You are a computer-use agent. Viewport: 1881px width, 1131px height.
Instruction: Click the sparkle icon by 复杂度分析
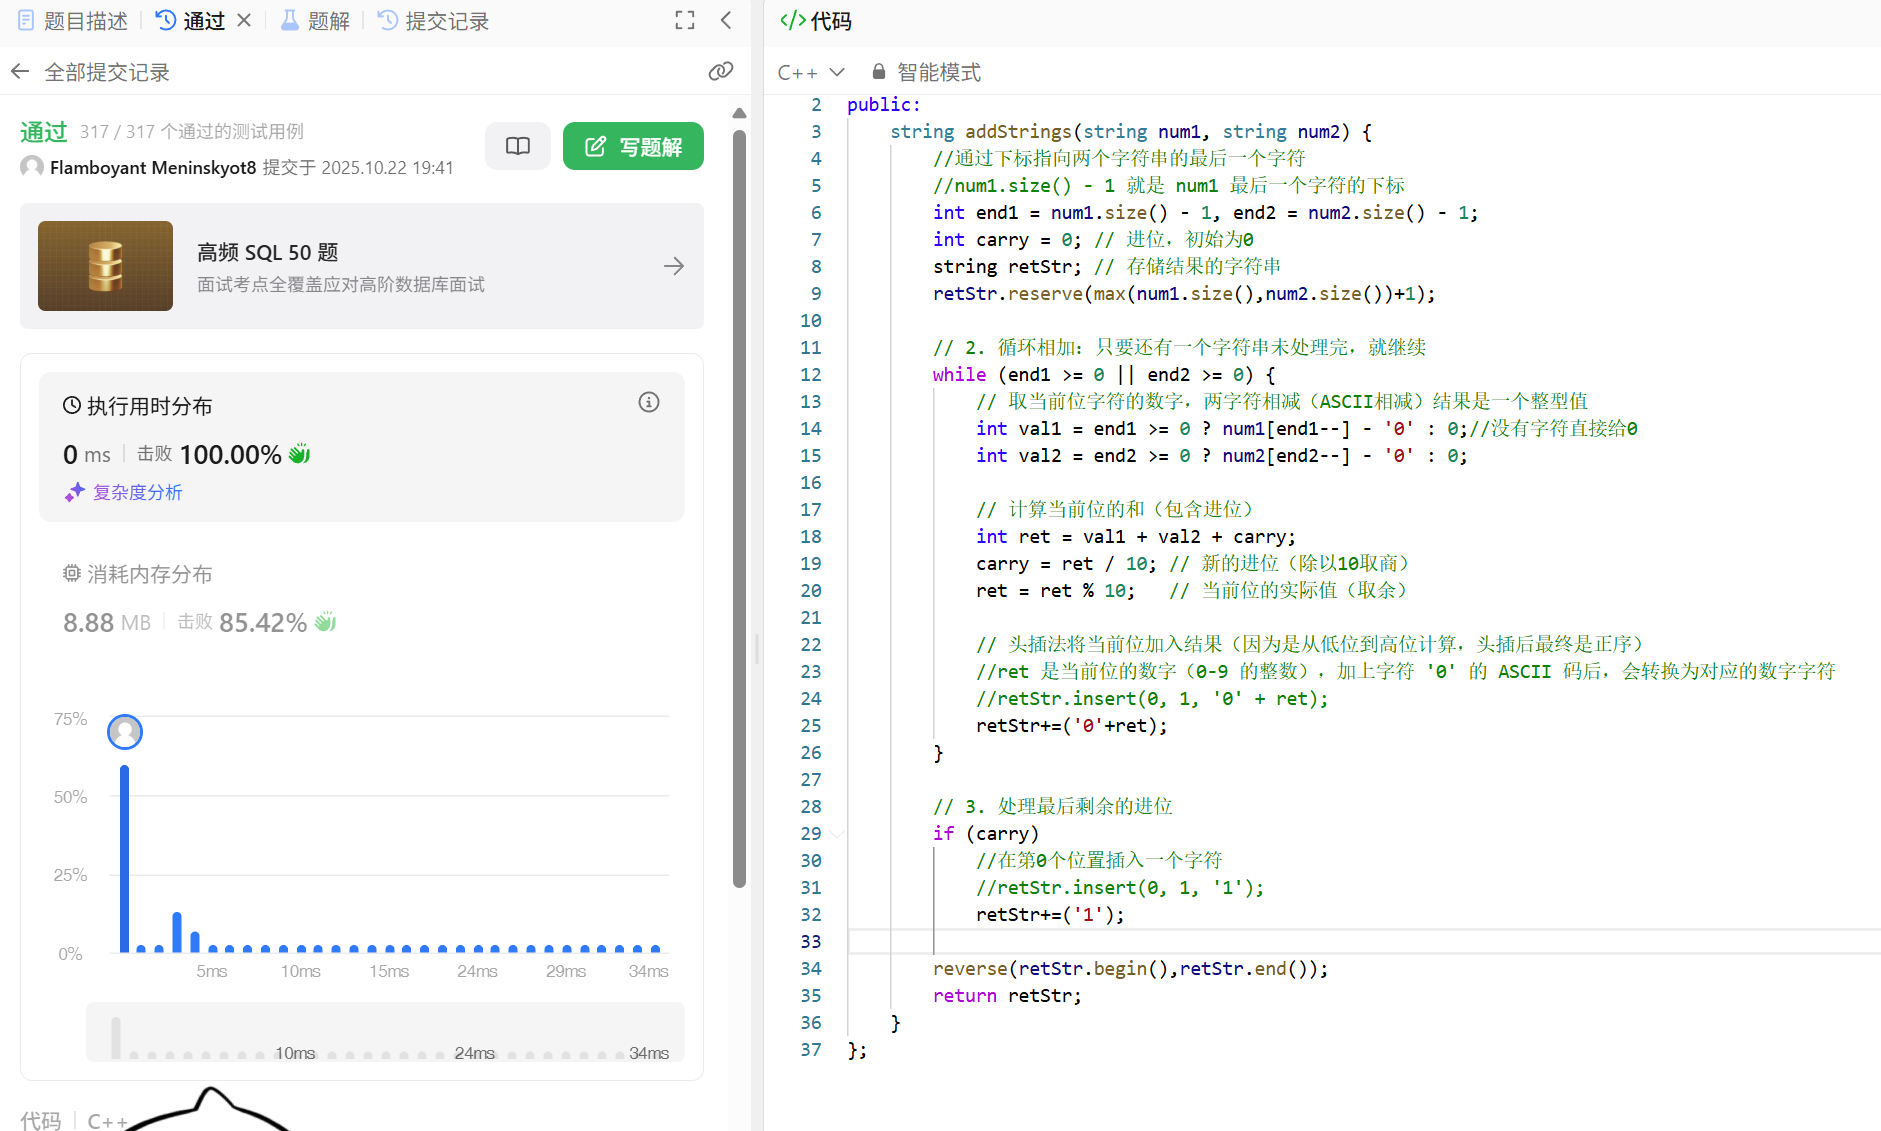[x=75, y=492]
